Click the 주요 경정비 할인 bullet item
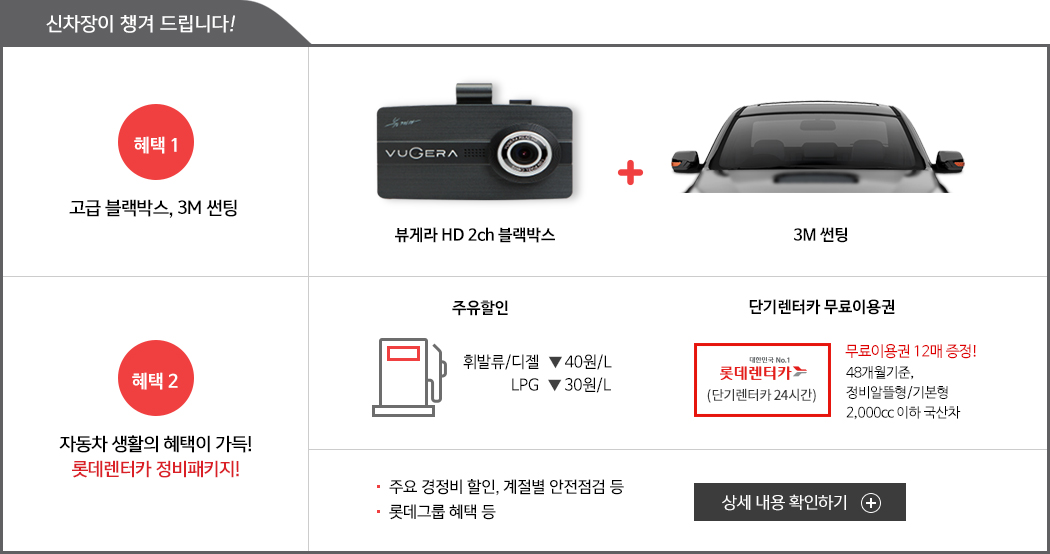 506,486
